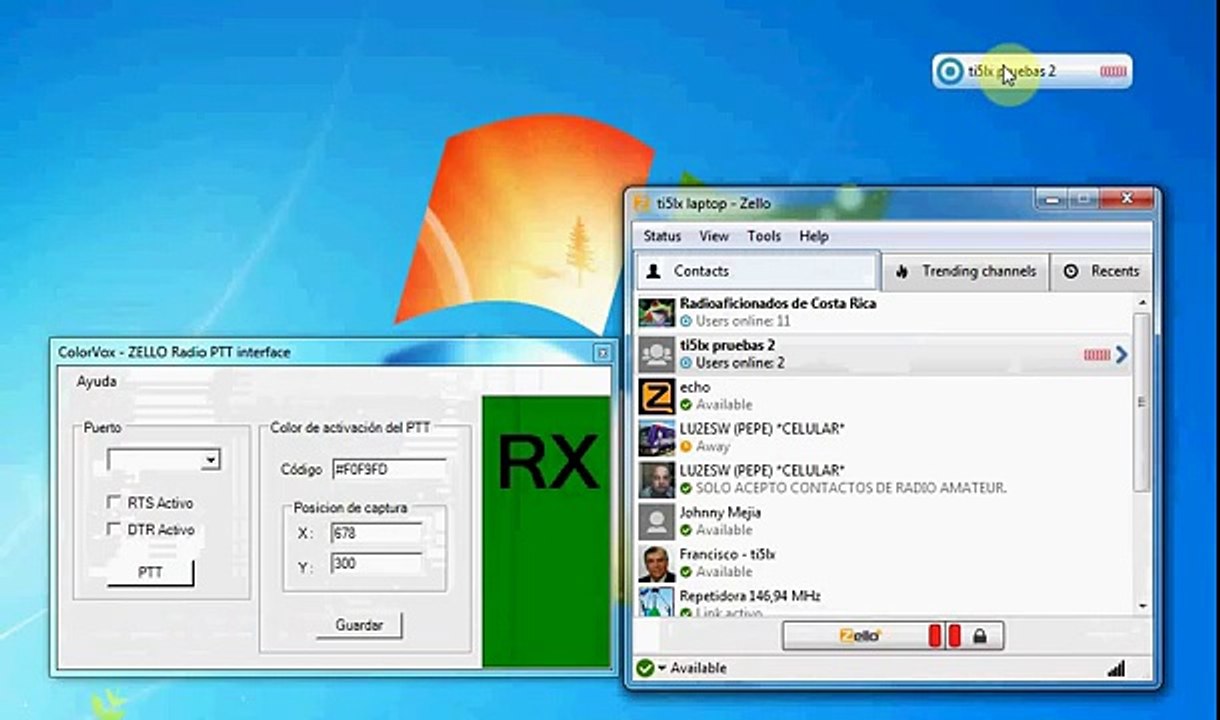This screenshot has width=1220, height=720.
Task: Switch to the Contacts tab
Action: click(758, 271)
